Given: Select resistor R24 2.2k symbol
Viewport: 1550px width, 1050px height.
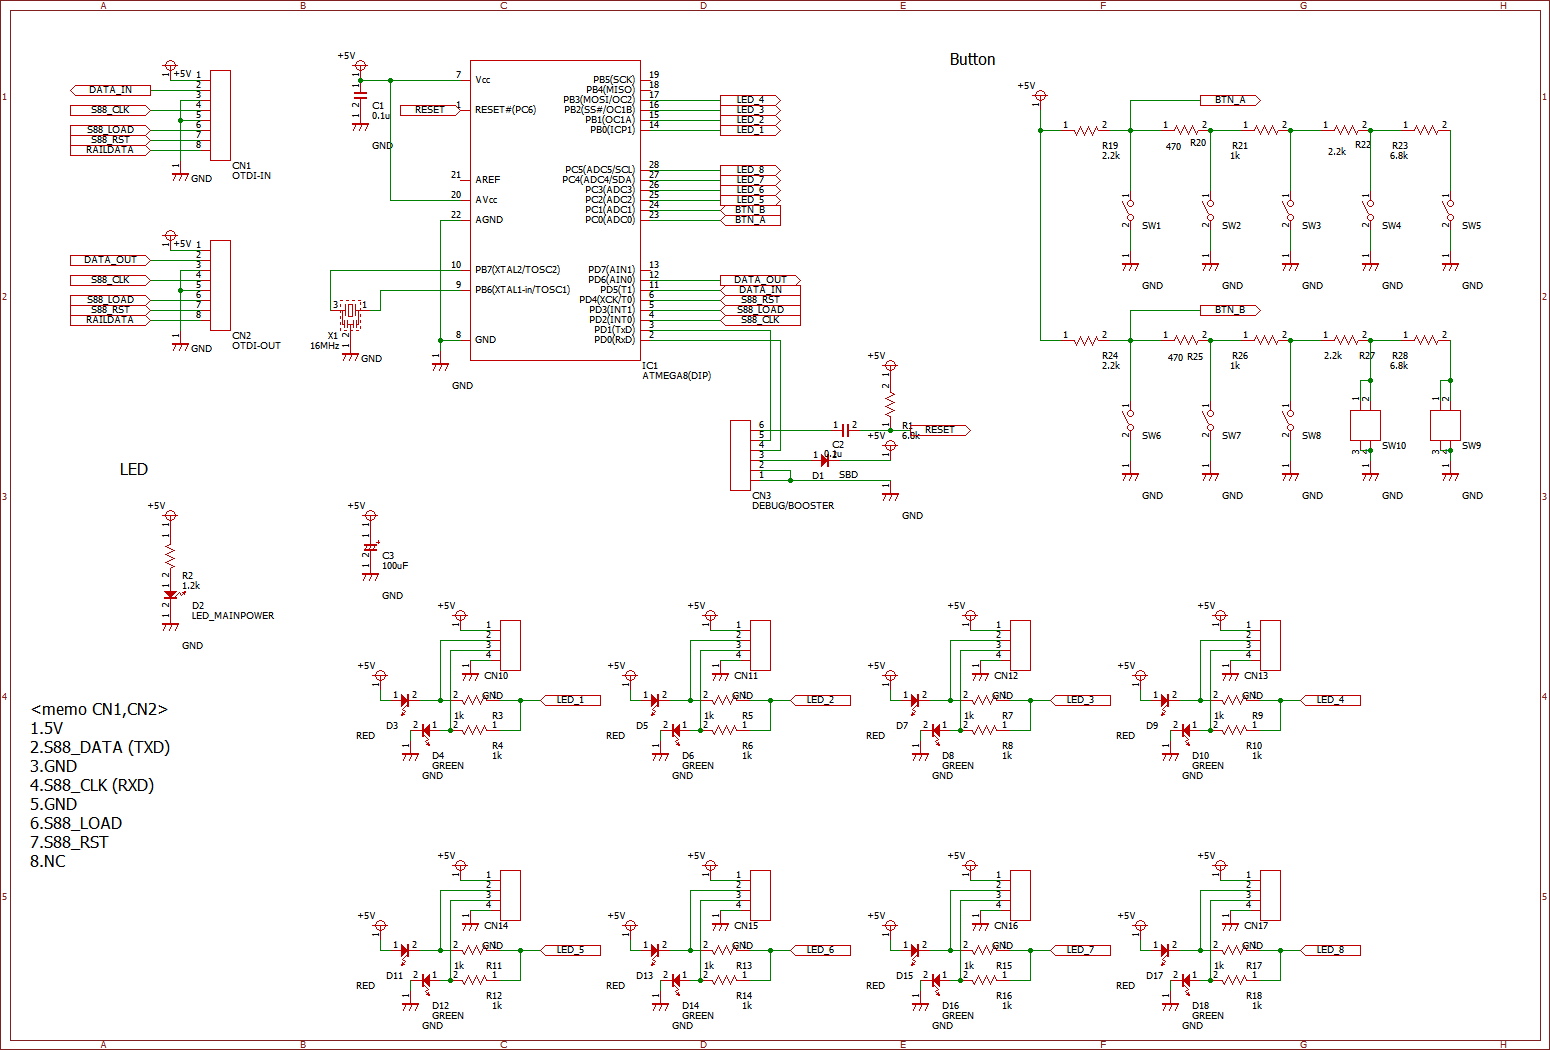Looking at the screenshot, I should (1085, 340).
